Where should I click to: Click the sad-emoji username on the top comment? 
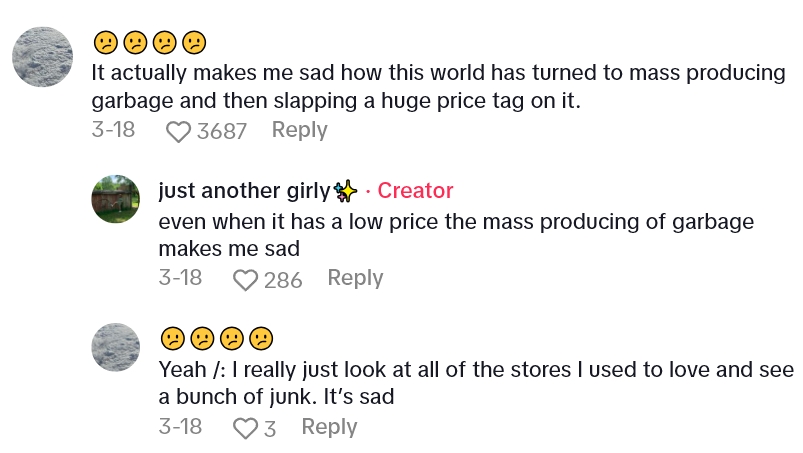149,43
